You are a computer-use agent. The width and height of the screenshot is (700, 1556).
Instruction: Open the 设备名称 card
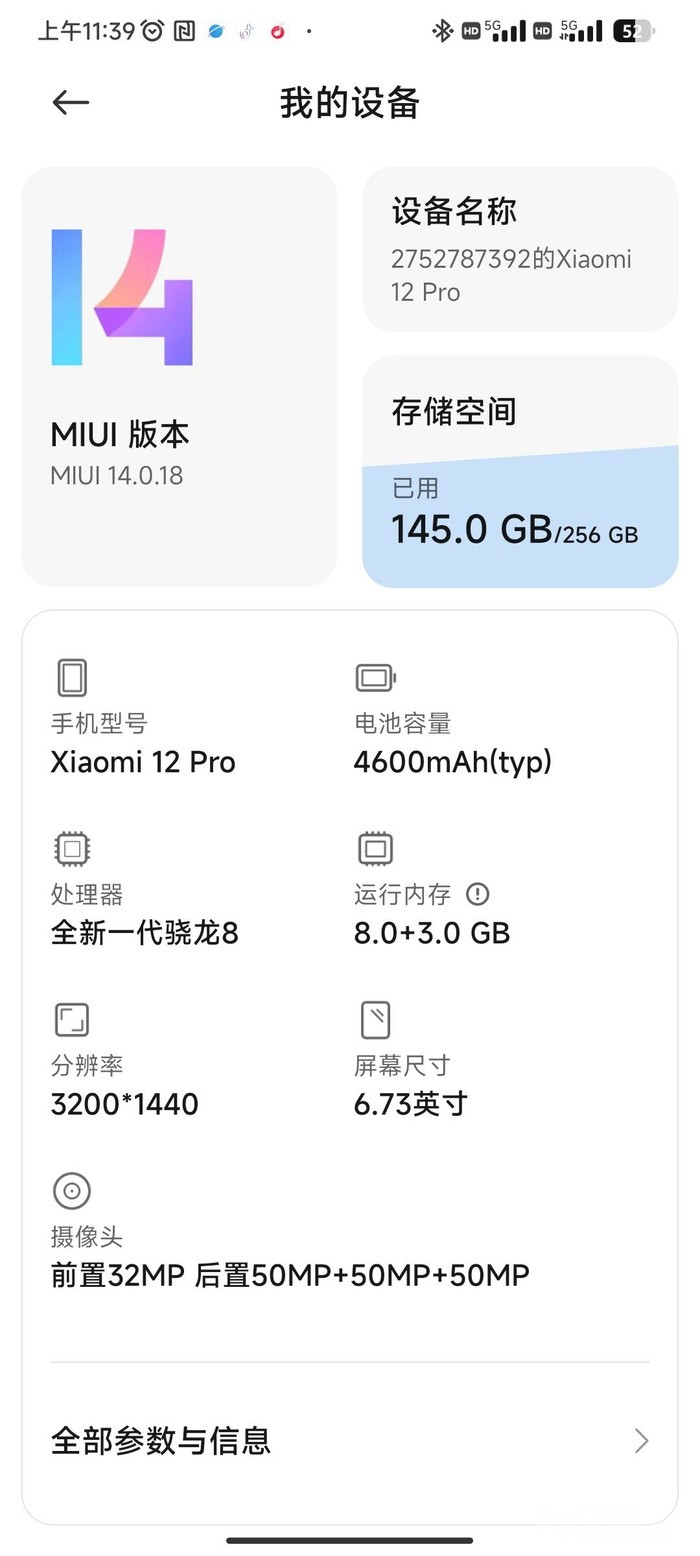pyautogui.click(x=520, y=249)
